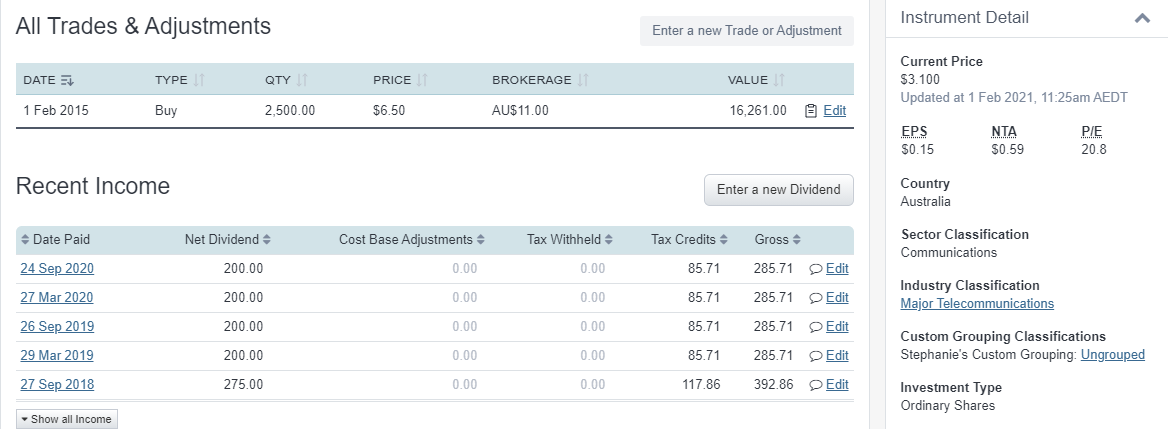This screenshot has width=1168, height=429.
Task: Click the 117.86 tax credits value
Action: click(x=701, y=385)
